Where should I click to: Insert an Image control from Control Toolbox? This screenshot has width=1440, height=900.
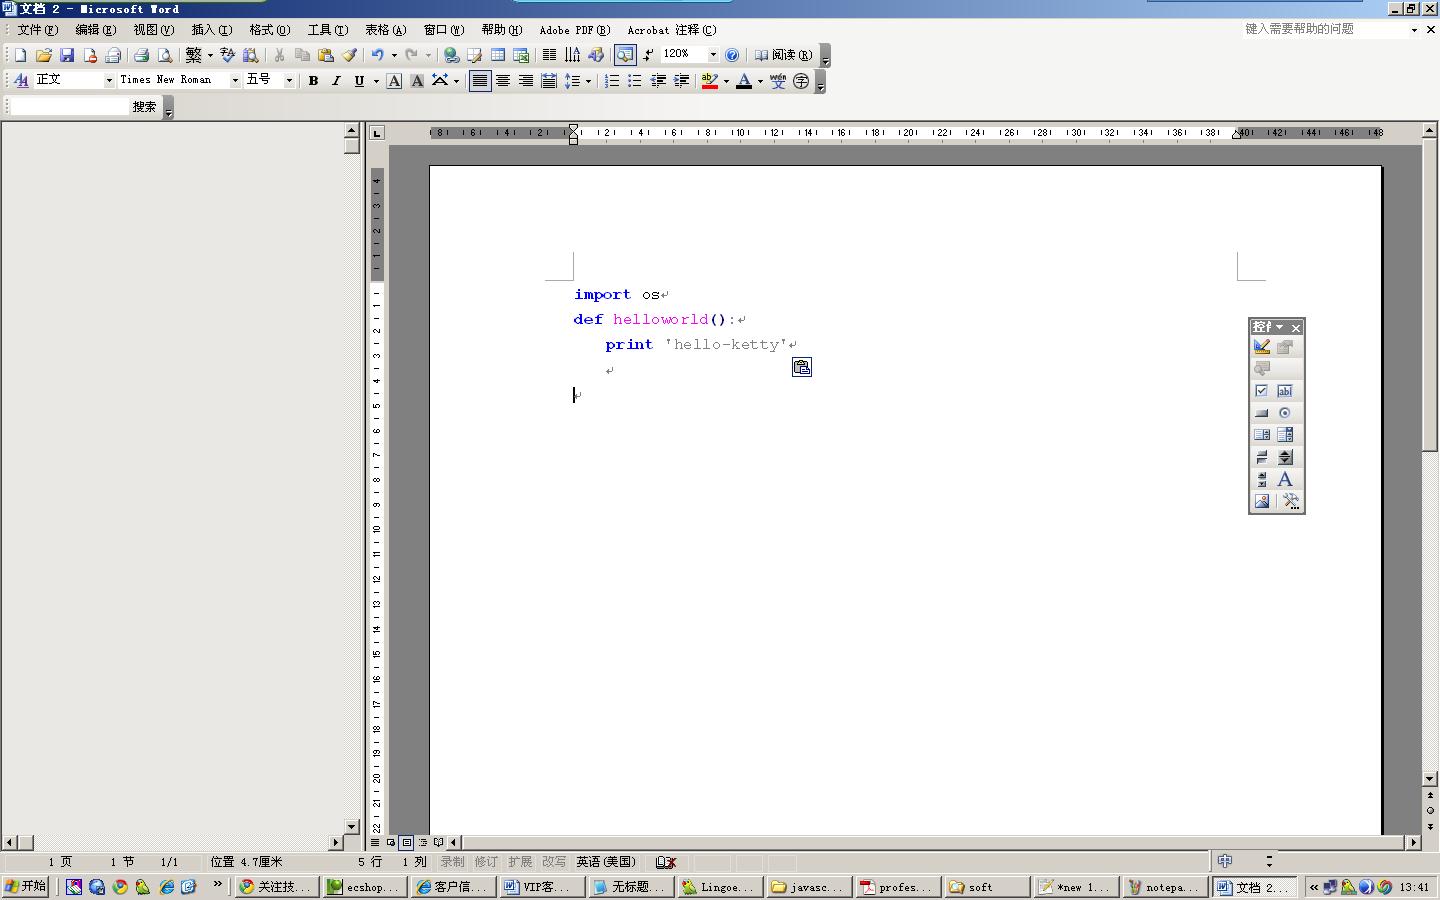1261,501
